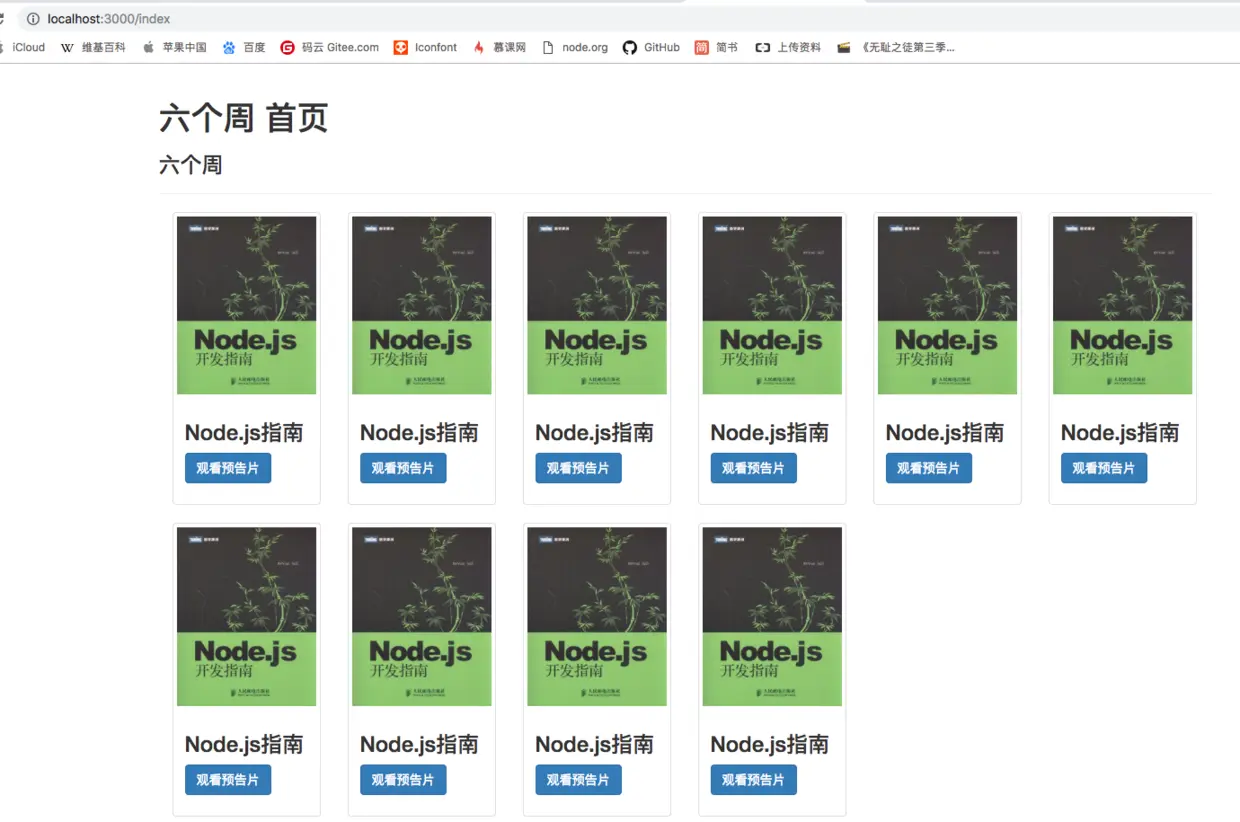Click 观看预告片 on the first card, bottom row

228,780
